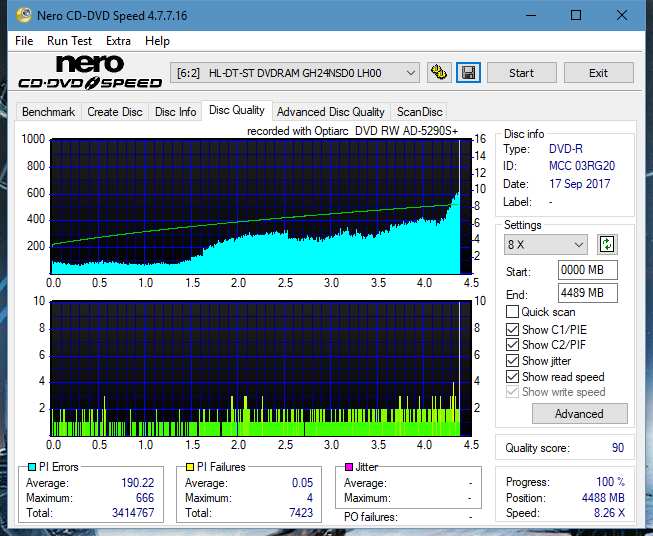
Task: Enable the Quick scan checkbox
Action: pyautogui.click(x=512, y=312)
